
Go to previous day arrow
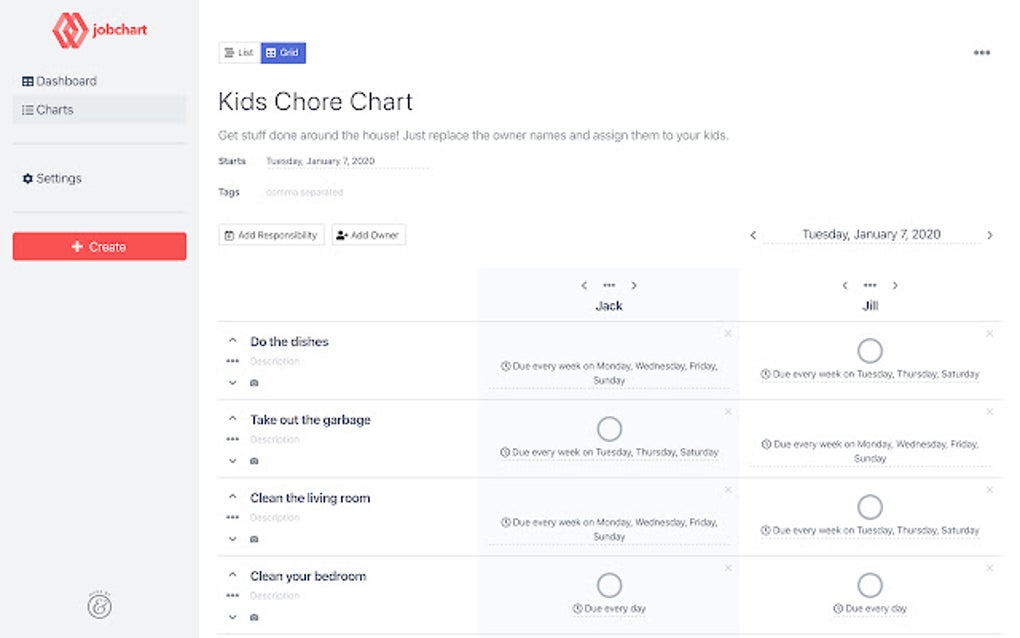tap(753, 235)
